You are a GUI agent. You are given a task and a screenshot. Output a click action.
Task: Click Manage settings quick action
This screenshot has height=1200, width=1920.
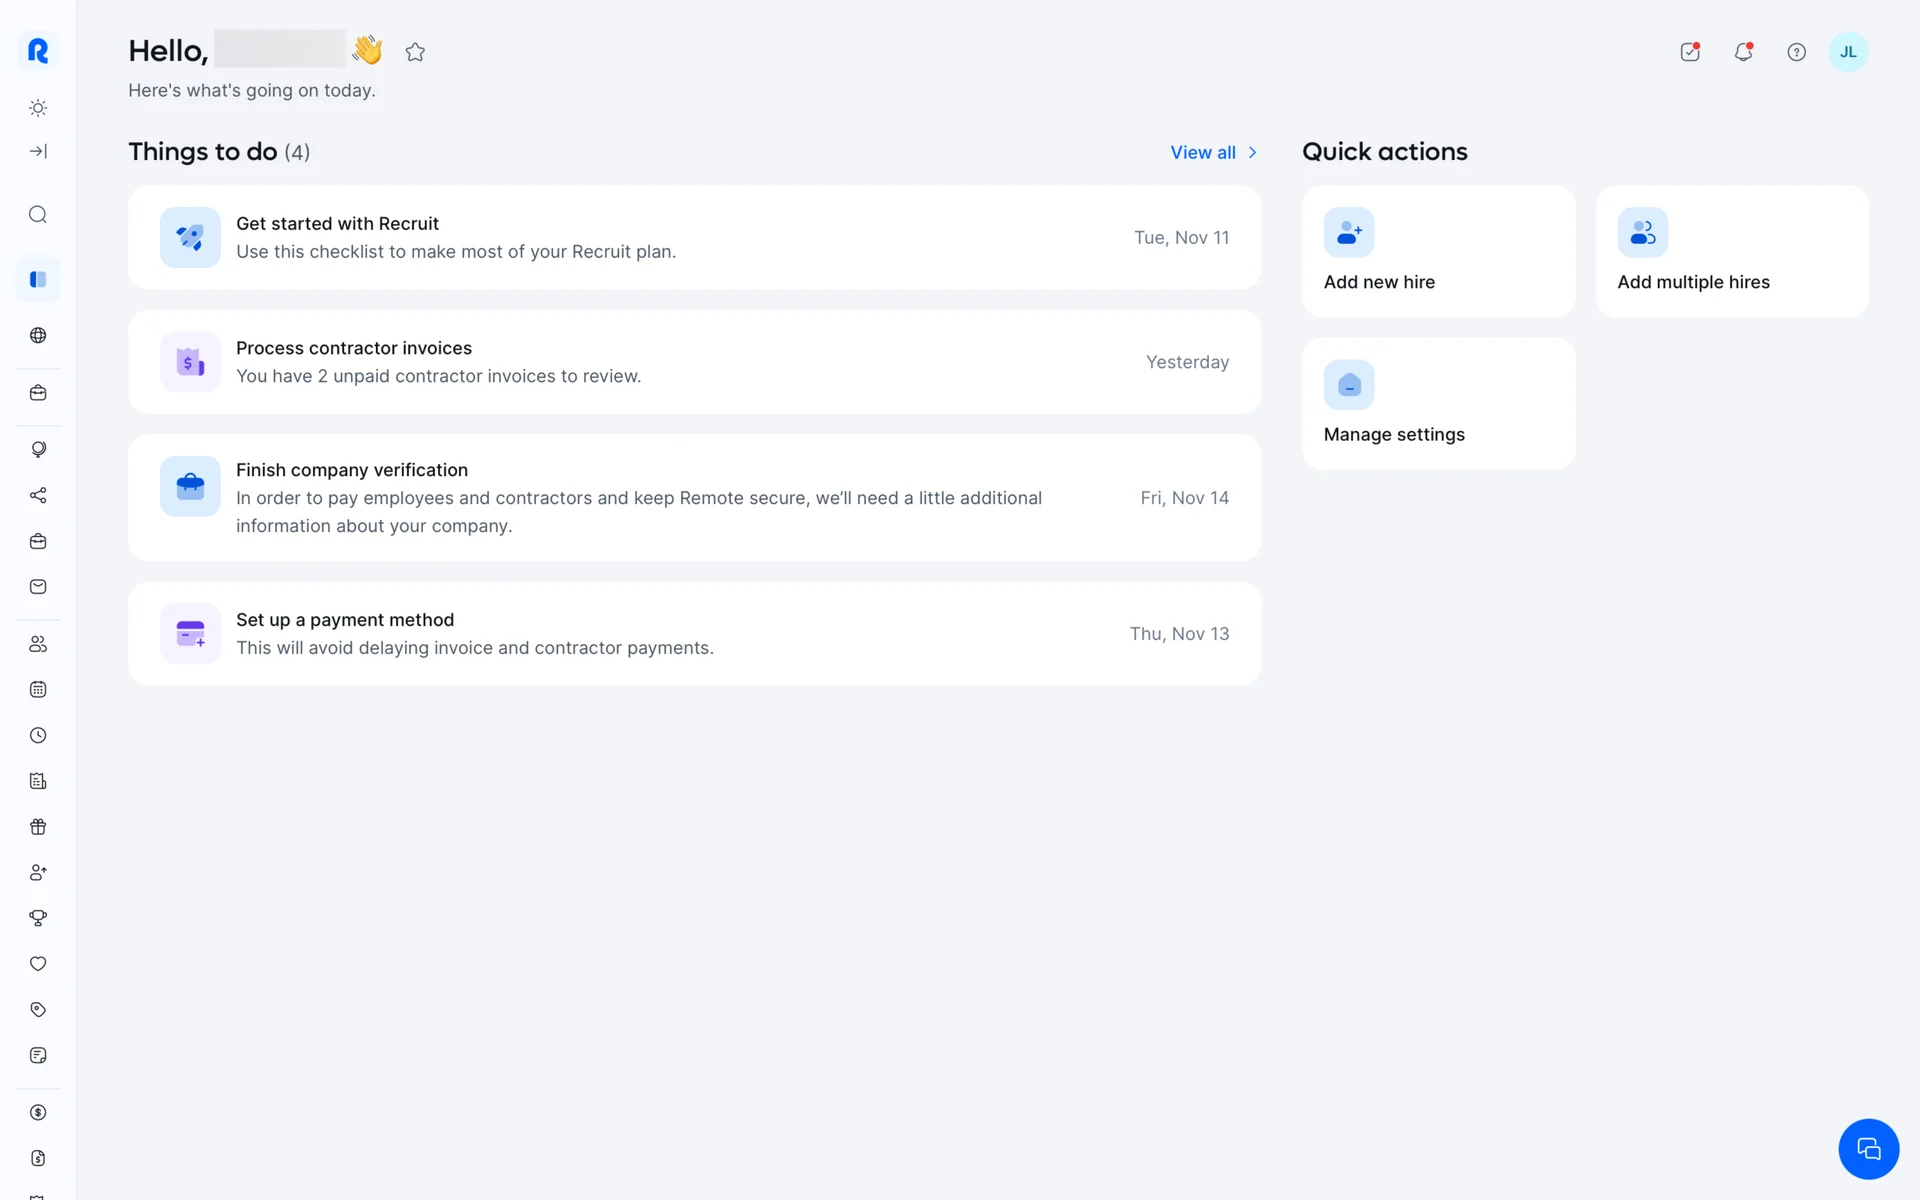1438,404
